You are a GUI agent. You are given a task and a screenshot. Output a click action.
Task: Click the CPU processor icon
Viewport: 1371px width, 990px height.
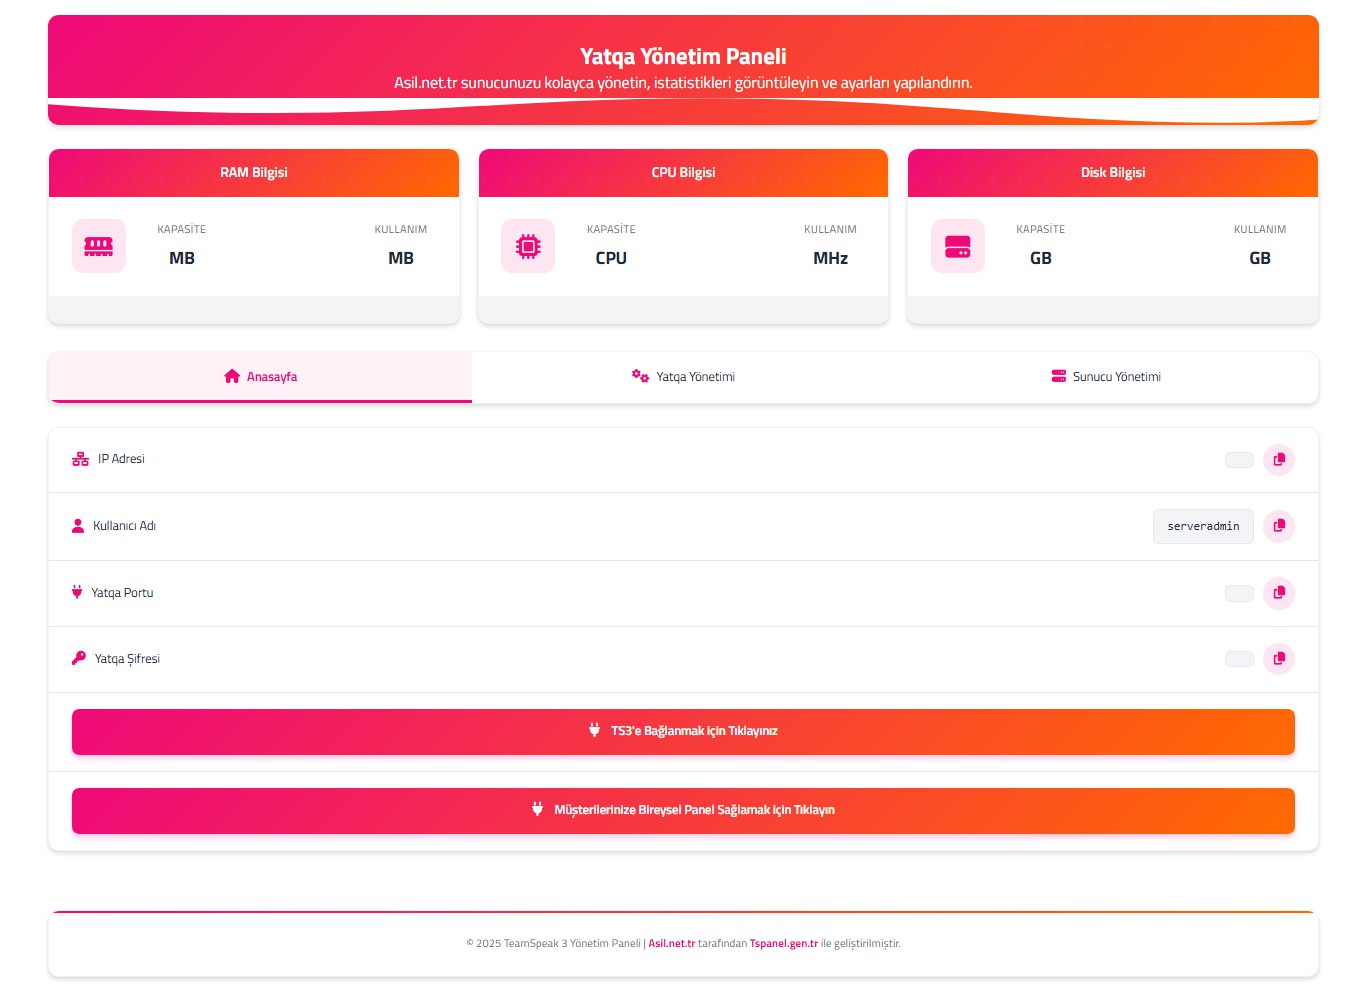[528, 246]
